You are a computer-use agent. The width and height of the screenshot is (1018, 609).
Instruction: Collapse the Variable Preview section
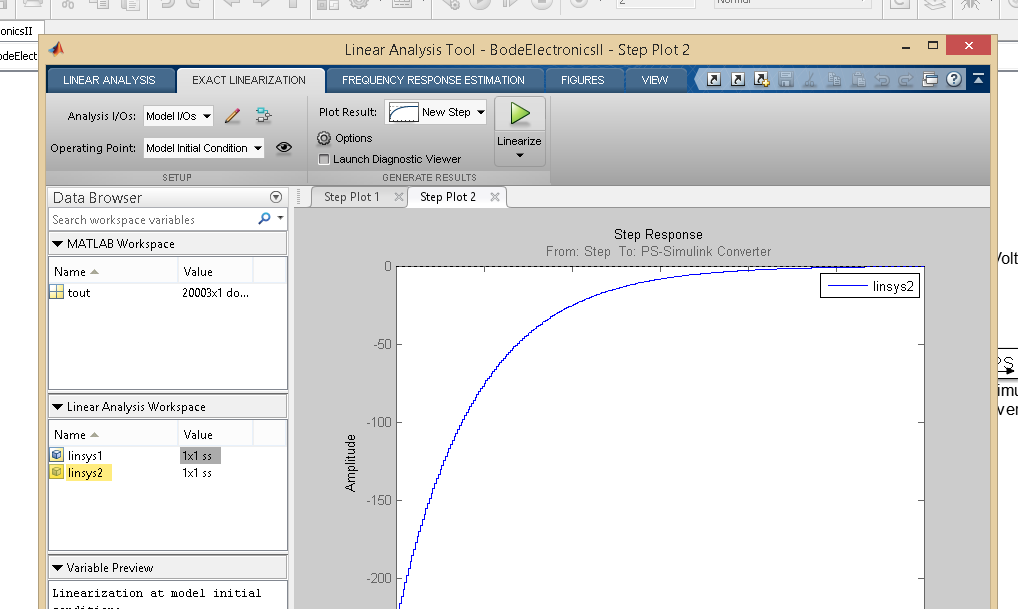click(57, 568)
